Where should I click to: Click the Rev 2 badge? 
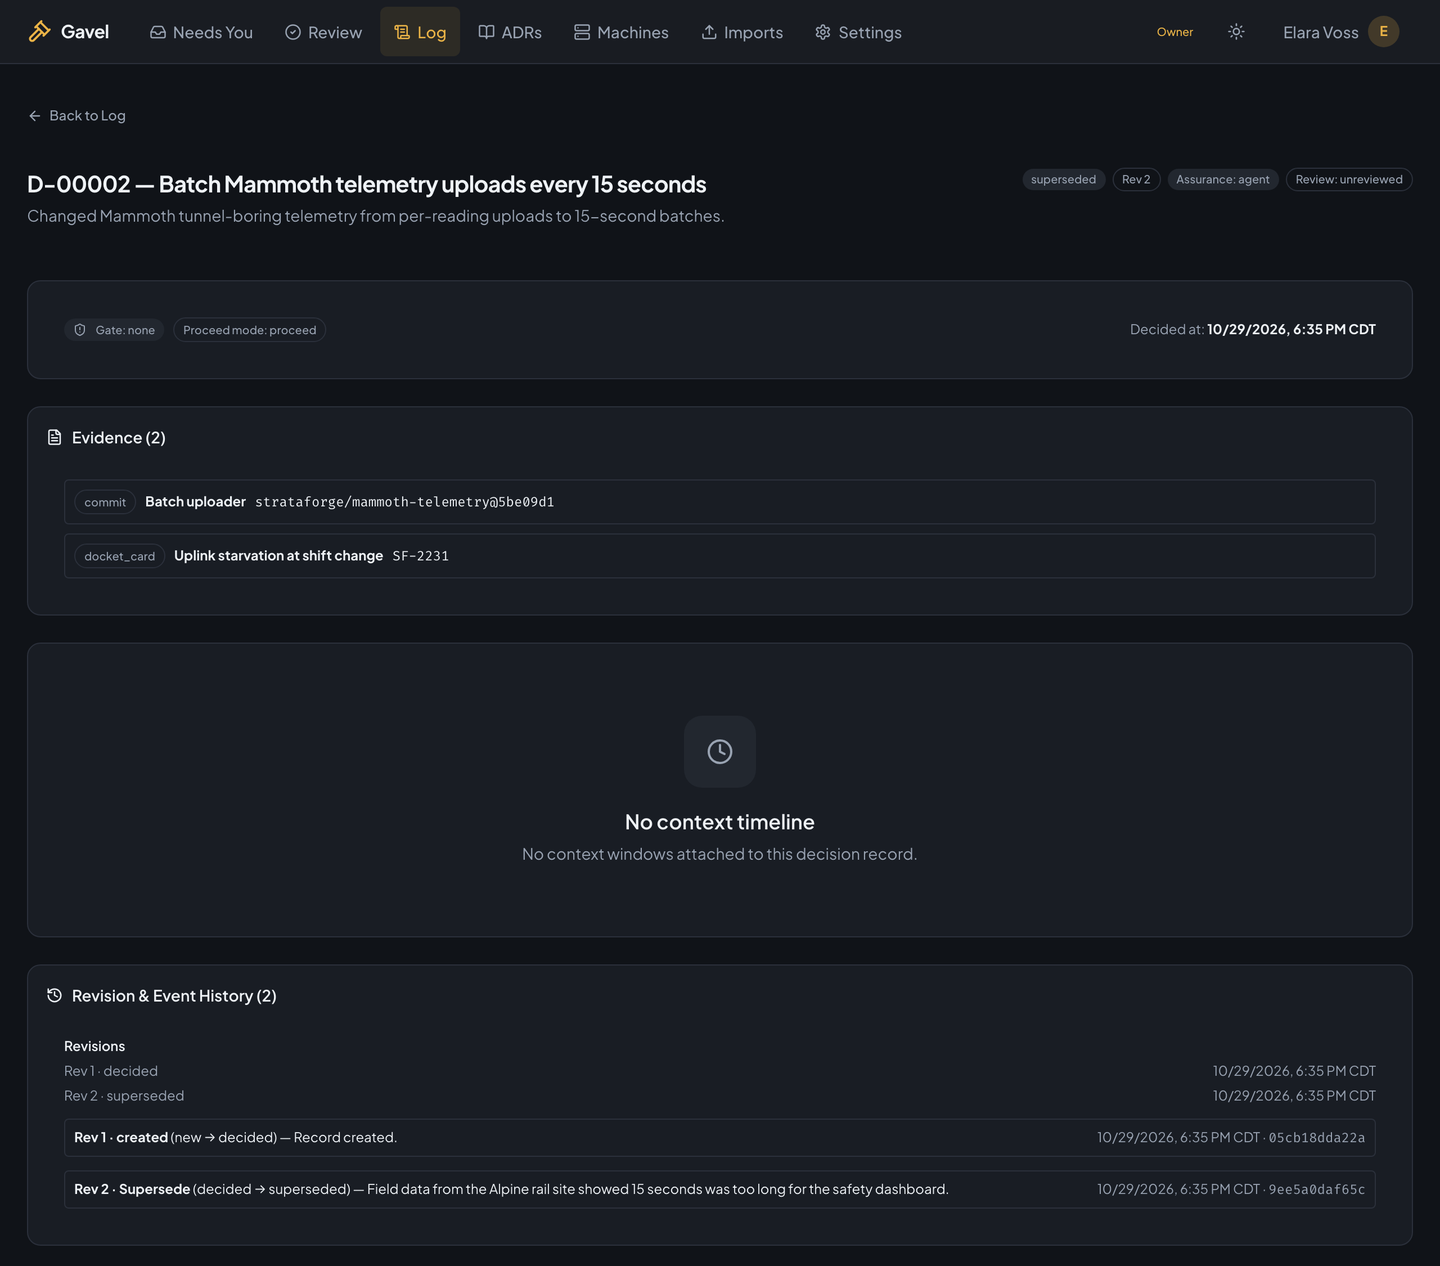pos(1136,180)
